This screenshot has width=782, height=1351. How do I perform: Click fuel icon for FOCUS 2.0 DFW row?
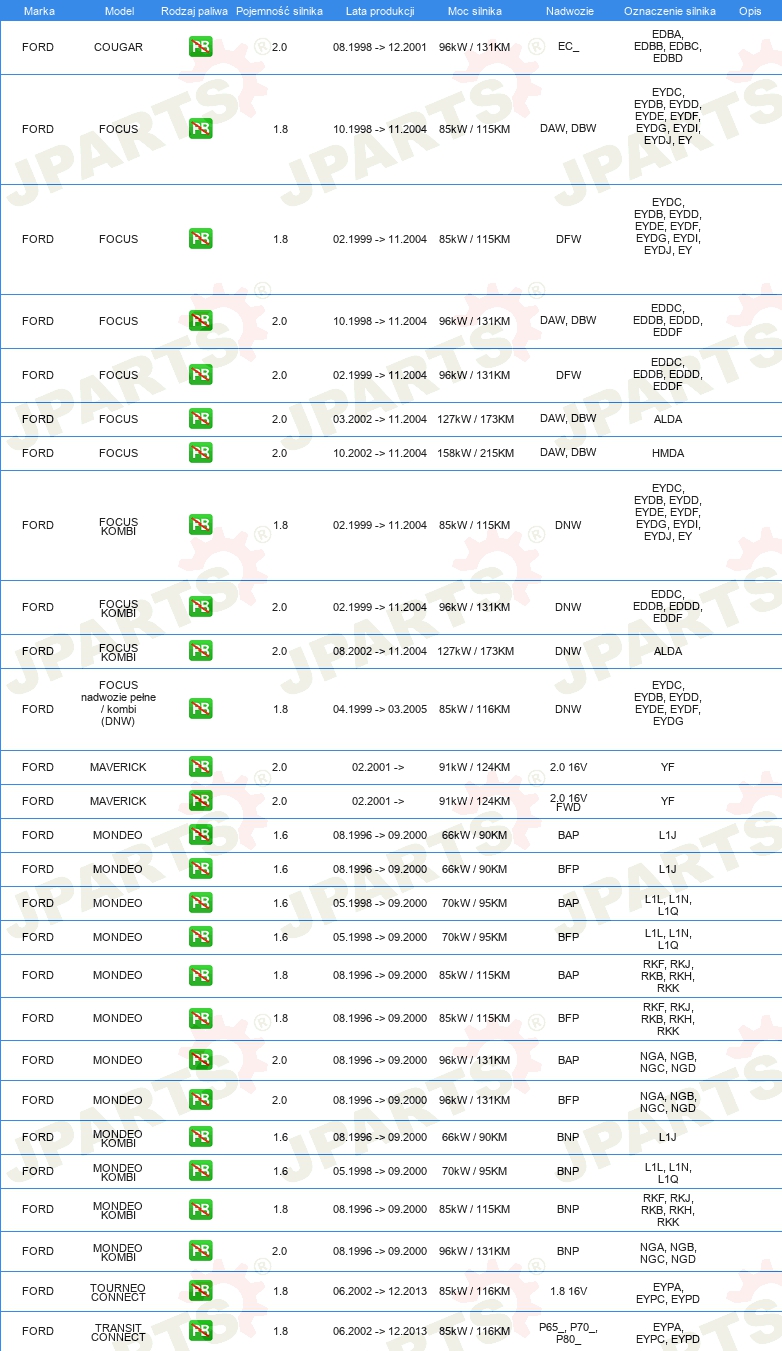[201, 375]
